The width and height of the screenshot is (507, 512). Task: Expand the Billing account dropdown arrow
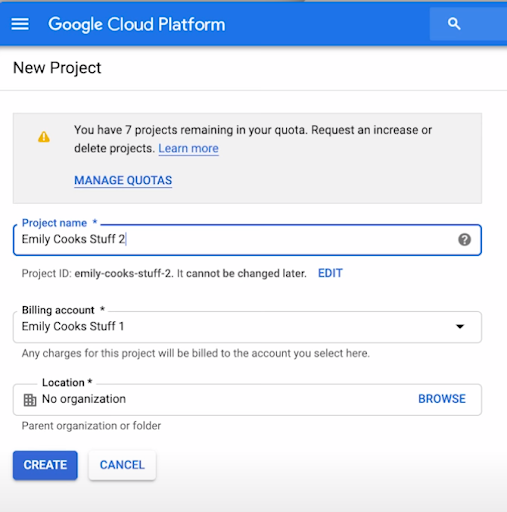[460, 326]
